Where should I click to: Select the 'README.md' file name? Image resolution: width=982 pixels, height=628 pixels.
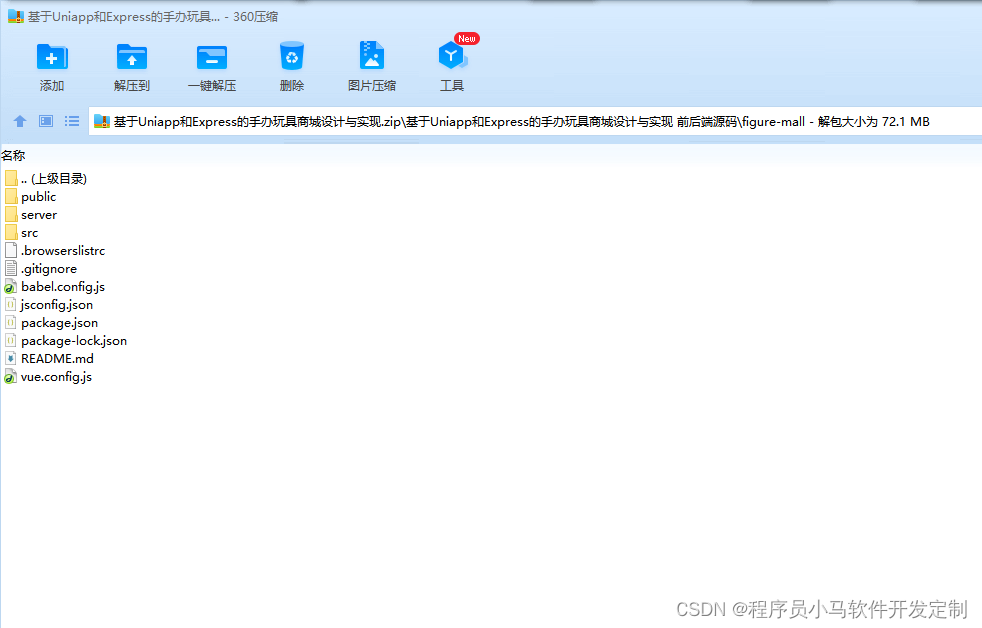57,359
